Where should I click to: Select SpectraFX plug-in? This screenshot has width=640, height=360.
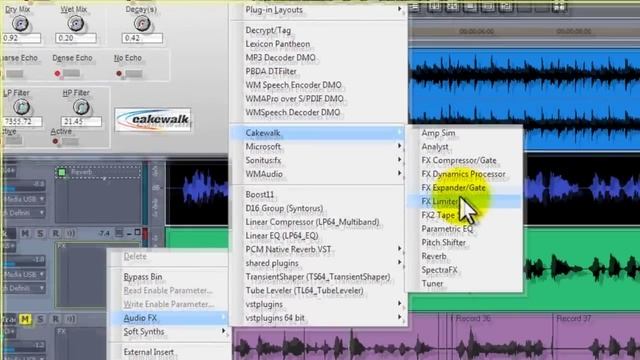(x=464, y=270)
